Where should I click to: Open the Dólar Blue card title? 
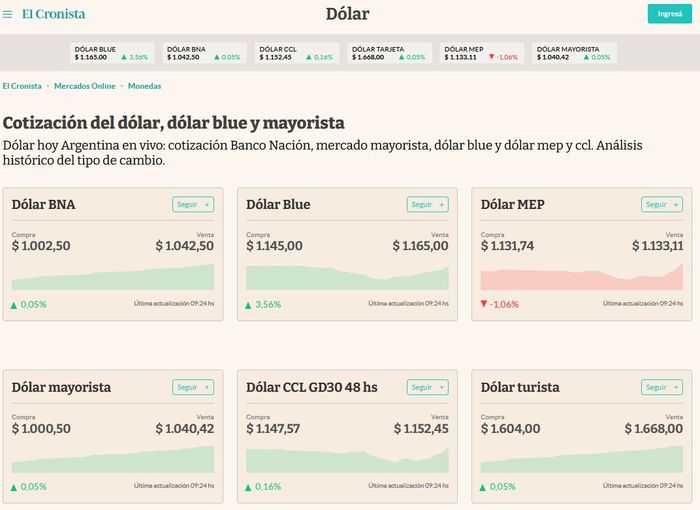click(x=278, y=205)
